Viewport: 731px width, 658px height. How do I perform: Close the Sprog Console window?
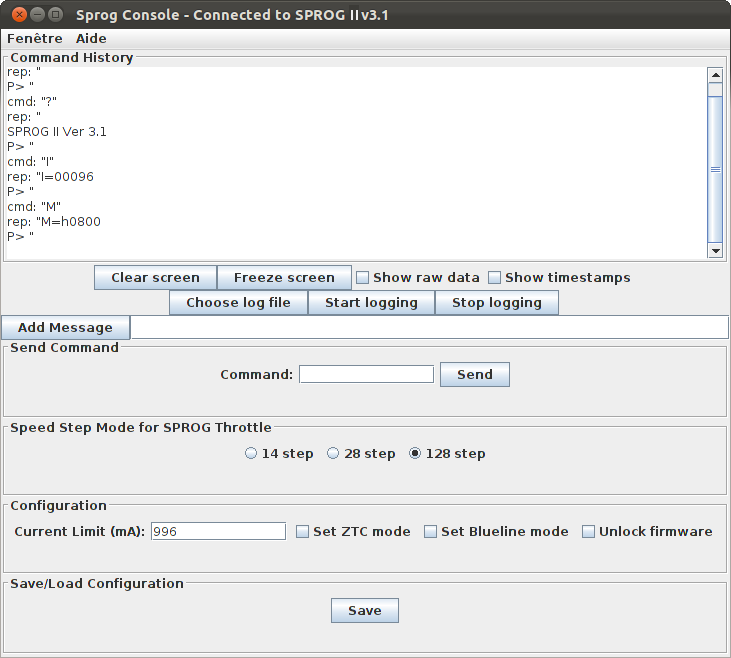pyautogui.click(x=19, y=14)
